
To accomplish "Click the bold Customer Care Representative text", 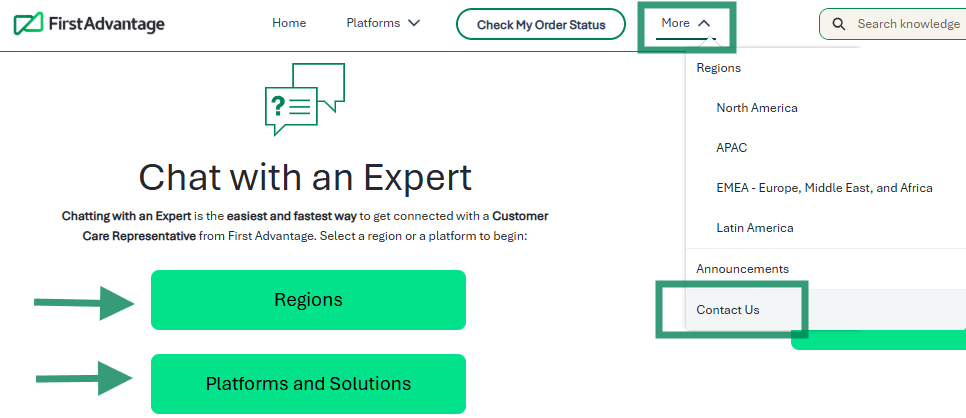I will (315, 226).
